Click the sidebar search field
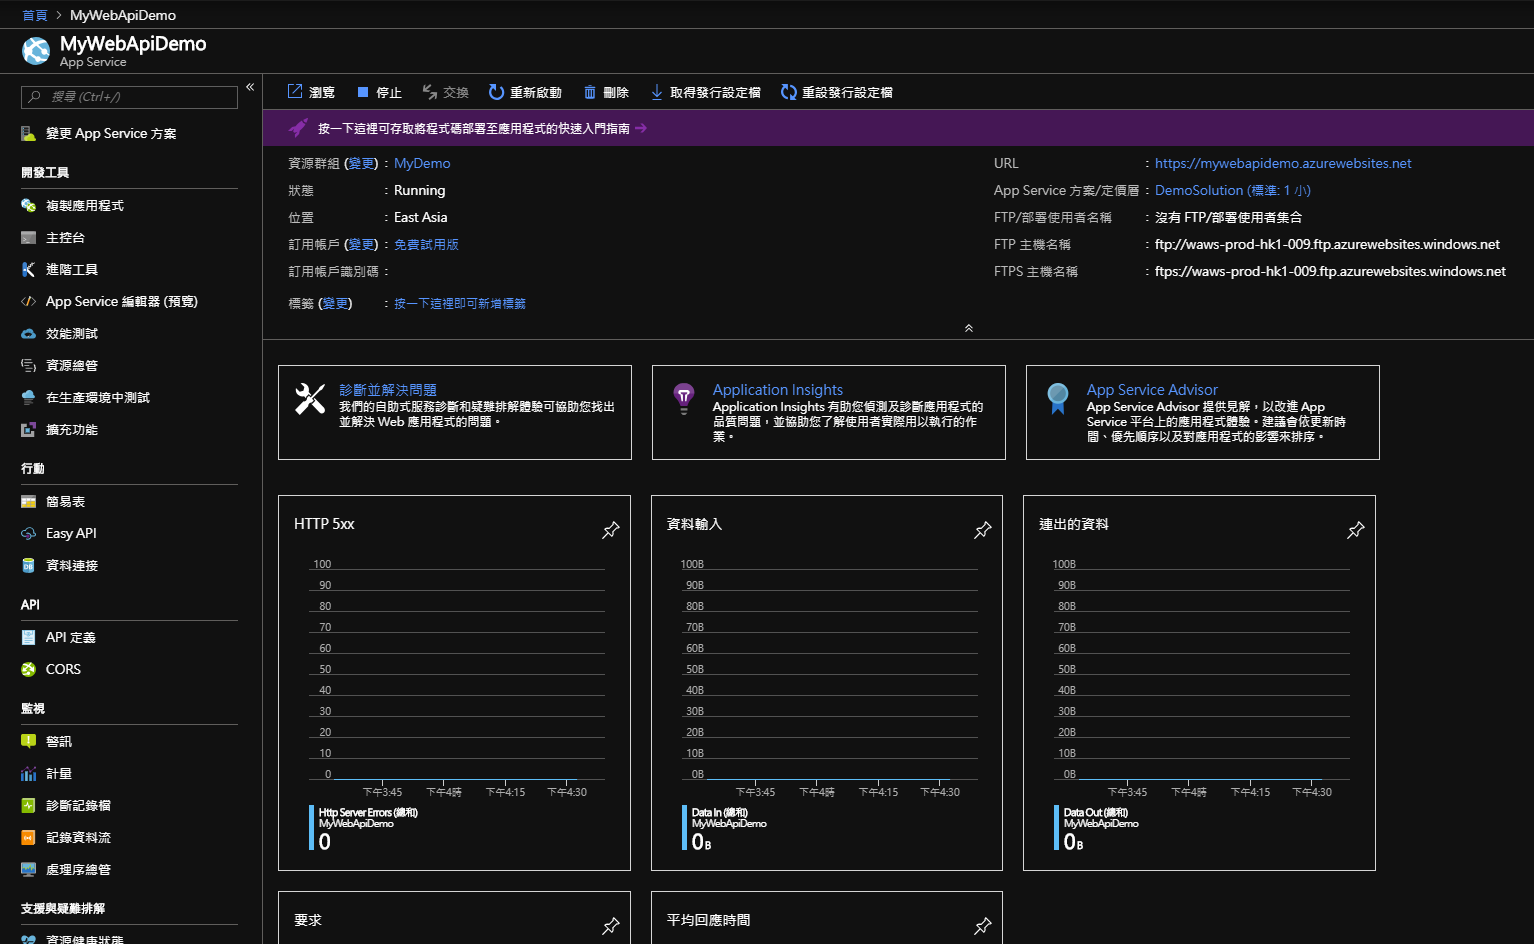The height and width of the screenshot is (944, 1534). 130,97
